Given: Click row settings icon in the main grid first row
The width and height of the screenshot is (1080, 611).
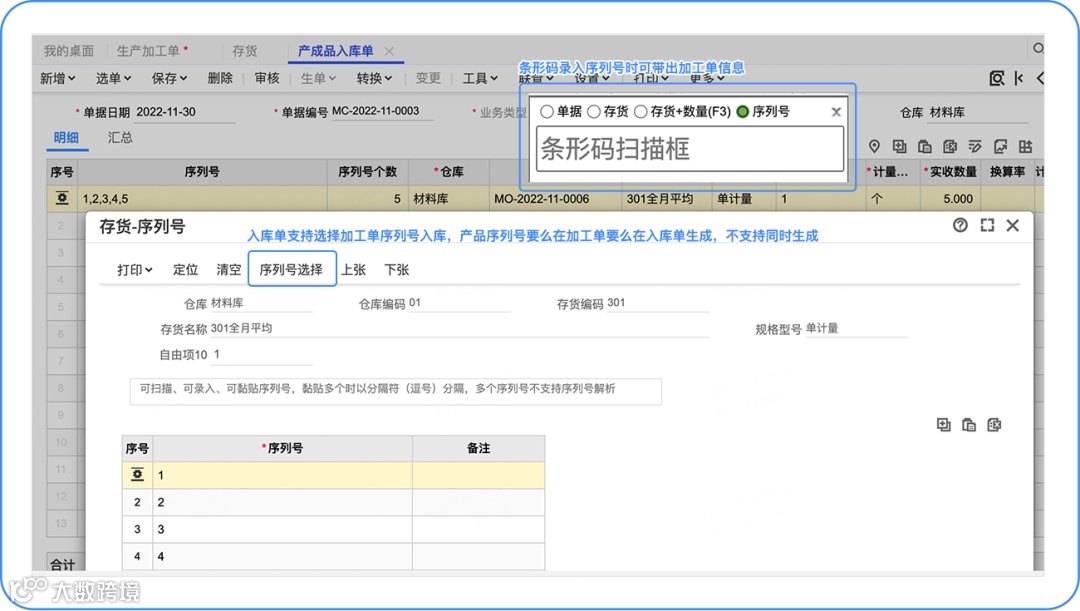Looking at the screenshot, I should tap(62, 198).
